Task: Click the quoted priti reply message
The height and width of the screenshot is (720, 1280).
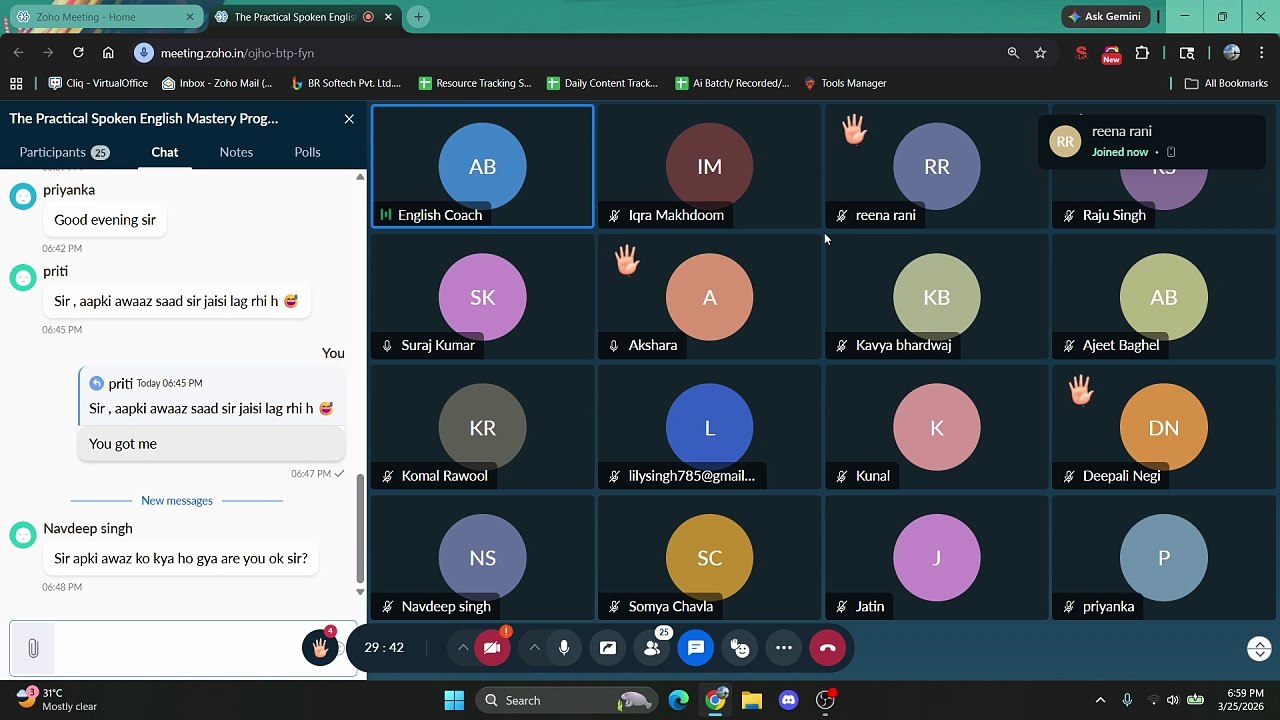Action: point(211,398)
